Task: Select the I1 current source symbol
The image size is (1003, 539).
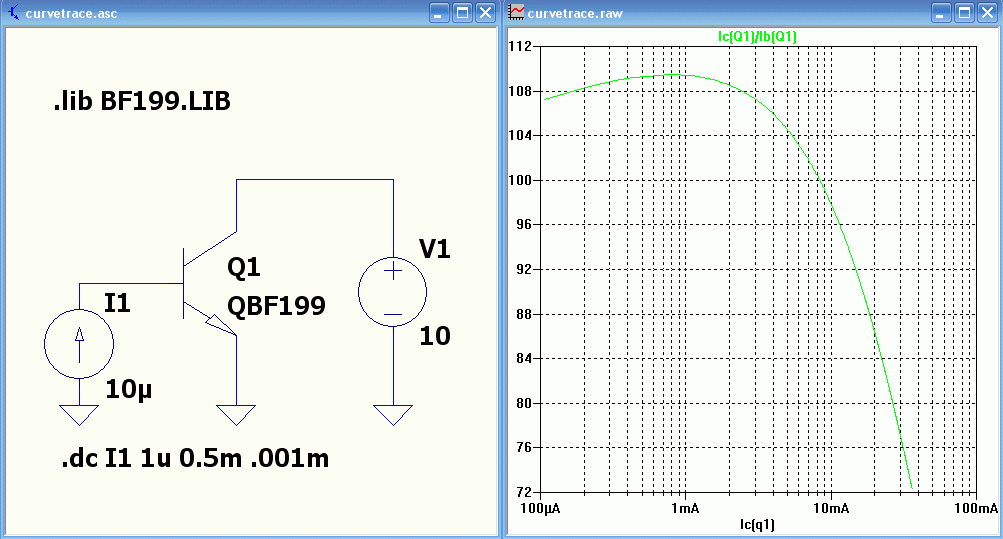Action: 79,344
